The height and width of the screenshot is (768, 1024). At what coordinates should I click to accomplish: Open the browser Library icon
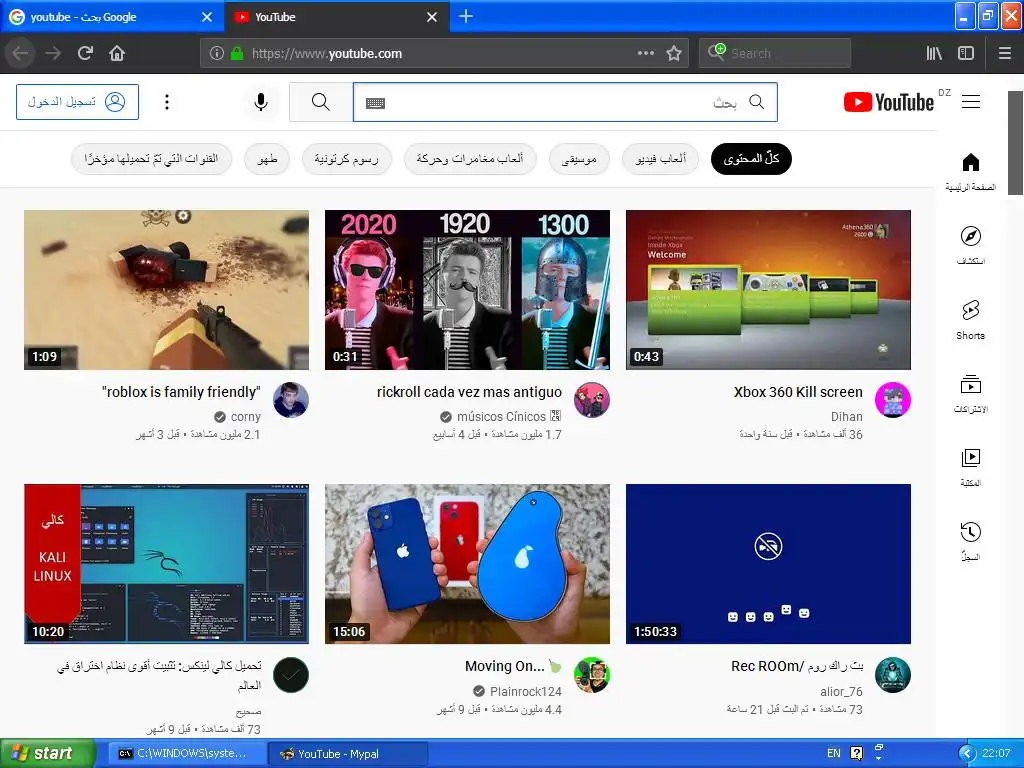point(934,54)
